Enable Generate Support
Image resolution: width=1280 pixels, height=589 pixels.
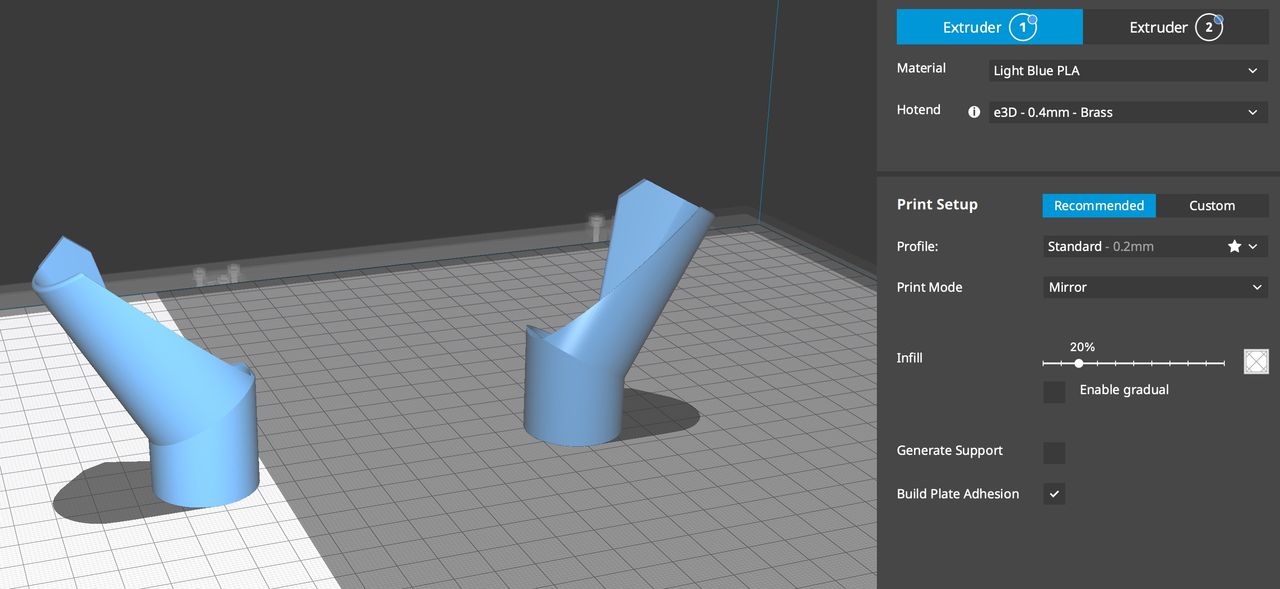pos(1054,453)
